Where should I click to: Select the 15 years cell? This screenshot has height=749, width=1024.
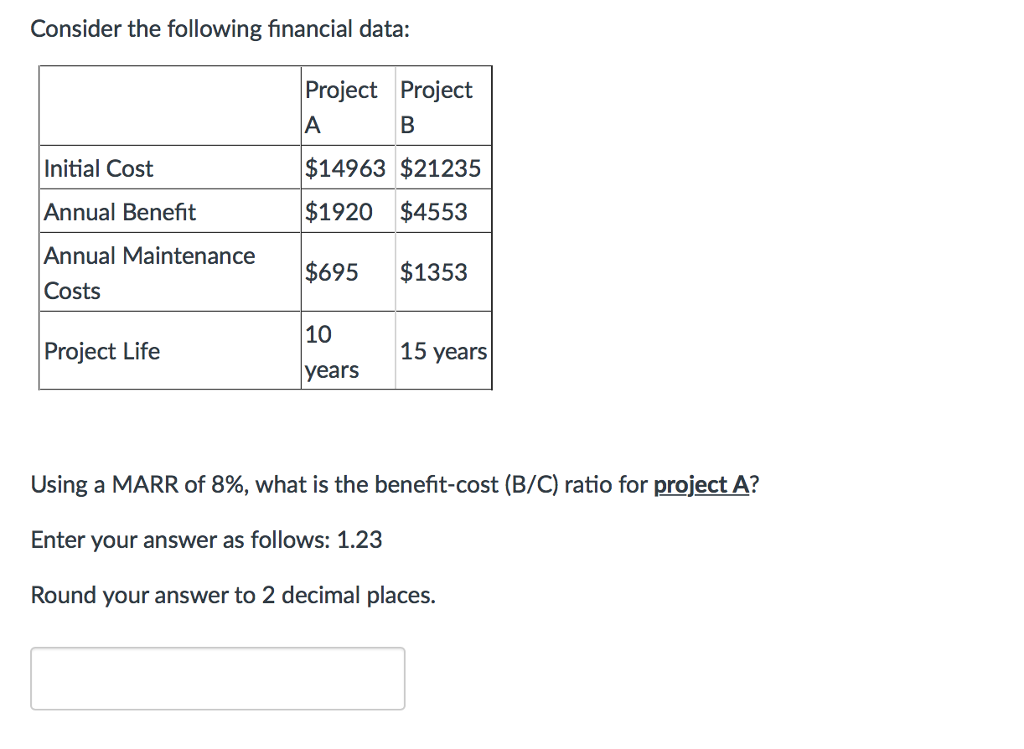click(x=443, y=351)
